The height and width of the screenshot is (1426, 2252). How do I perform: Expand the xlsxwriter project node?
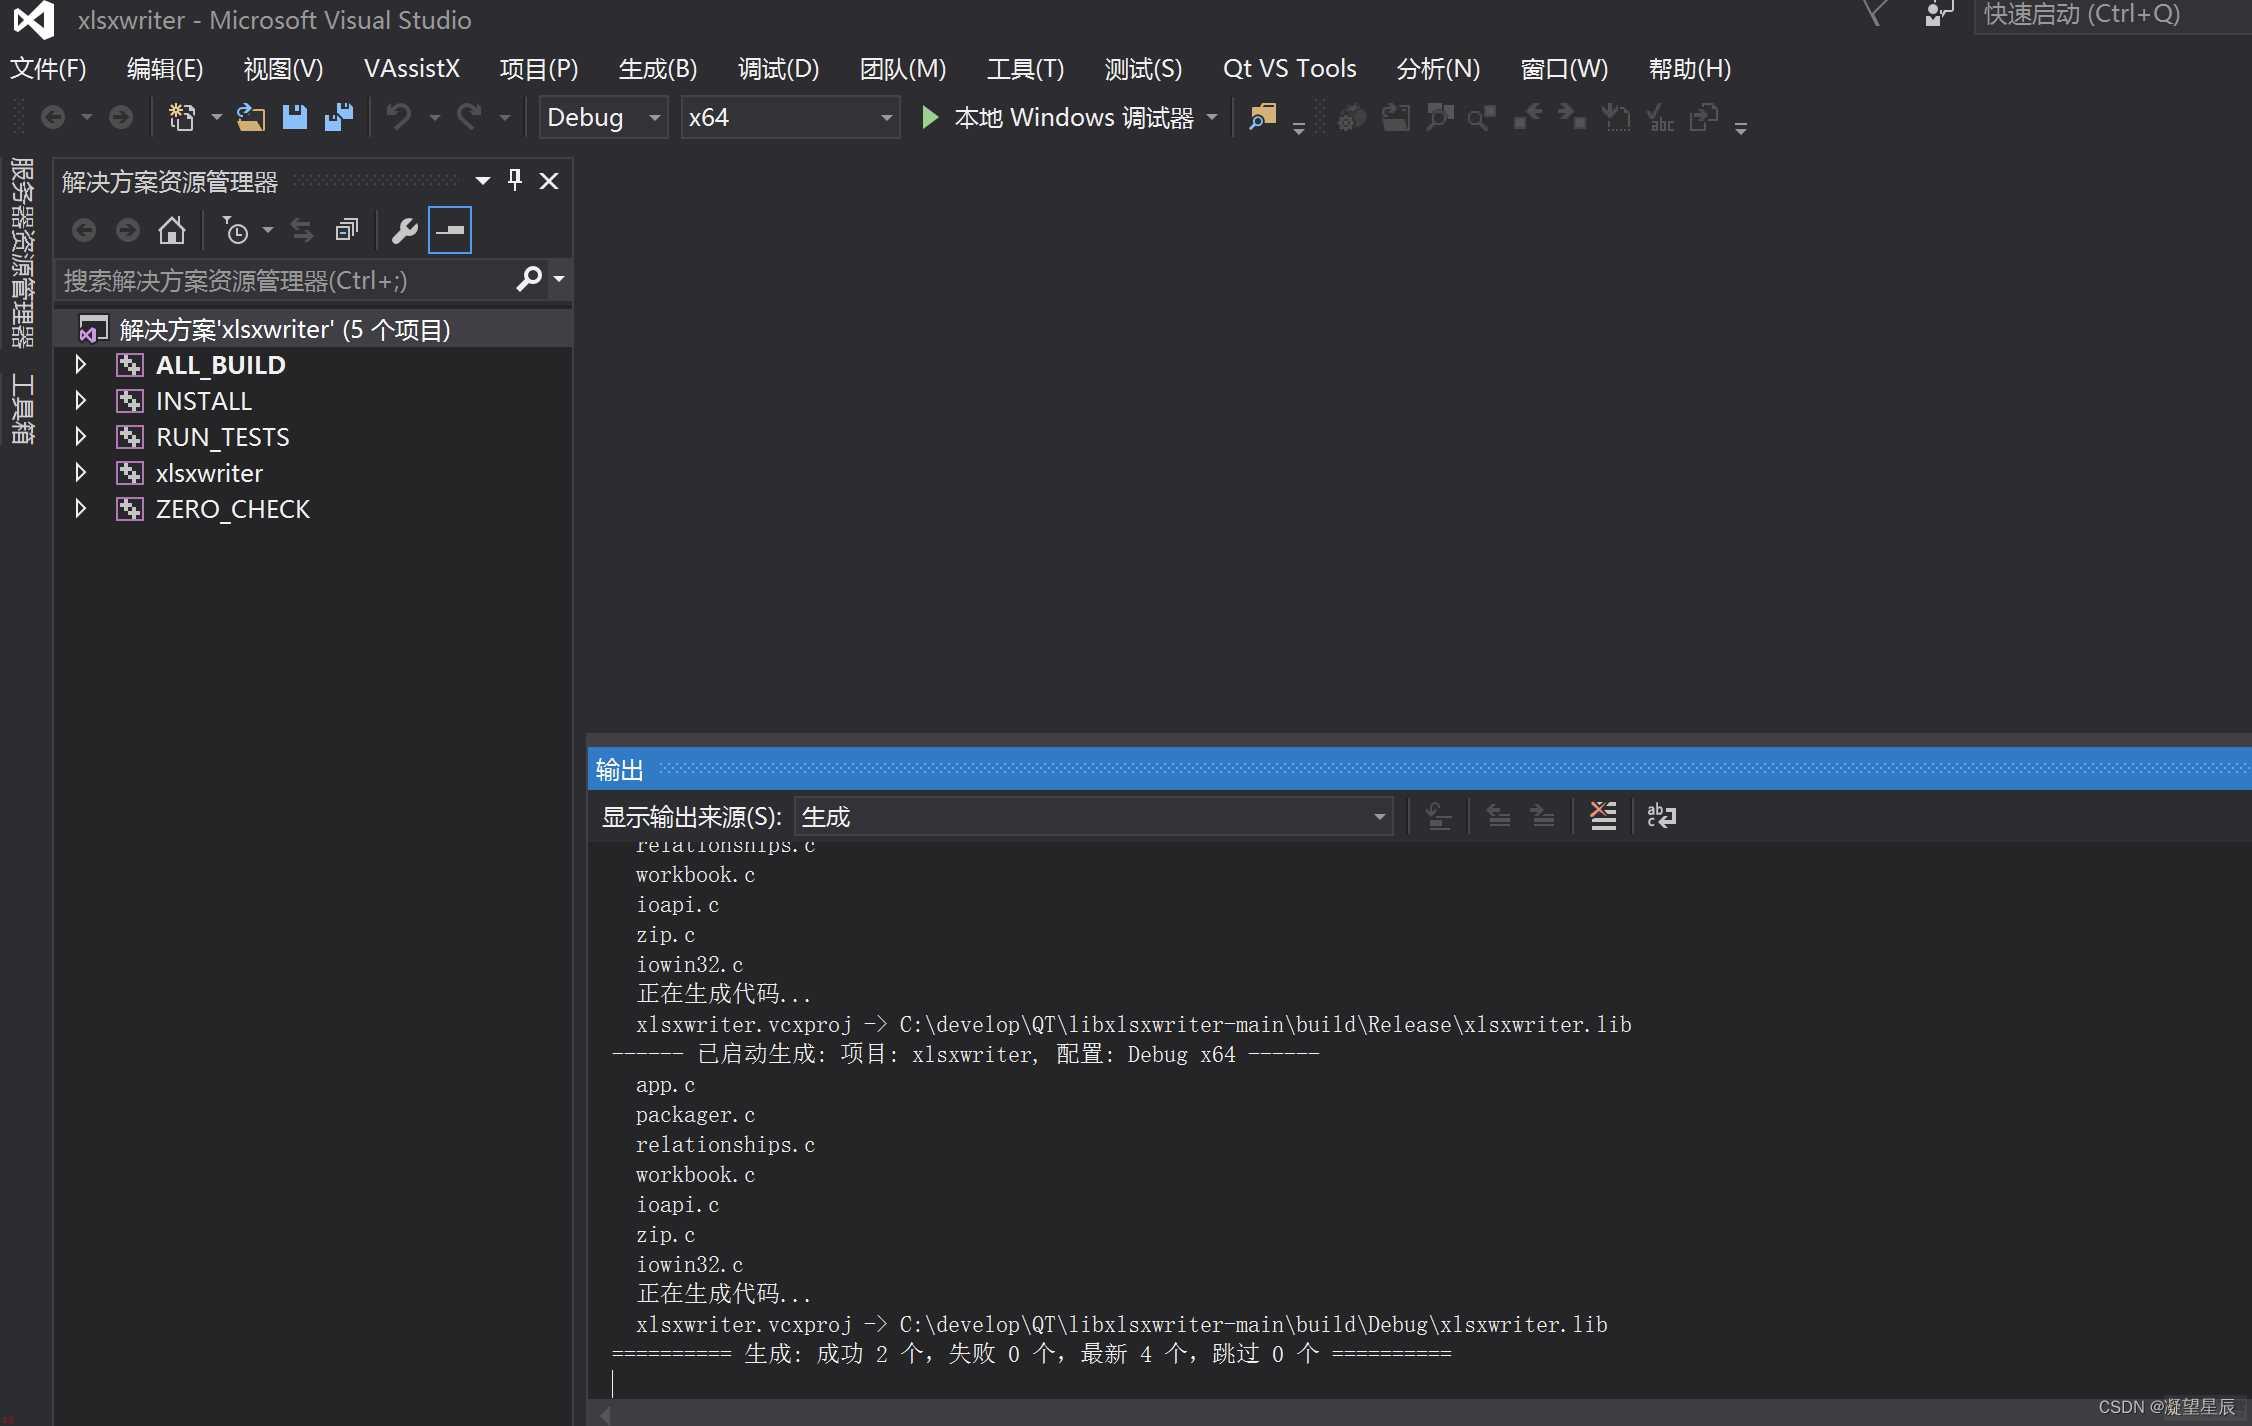coord(79,473)
